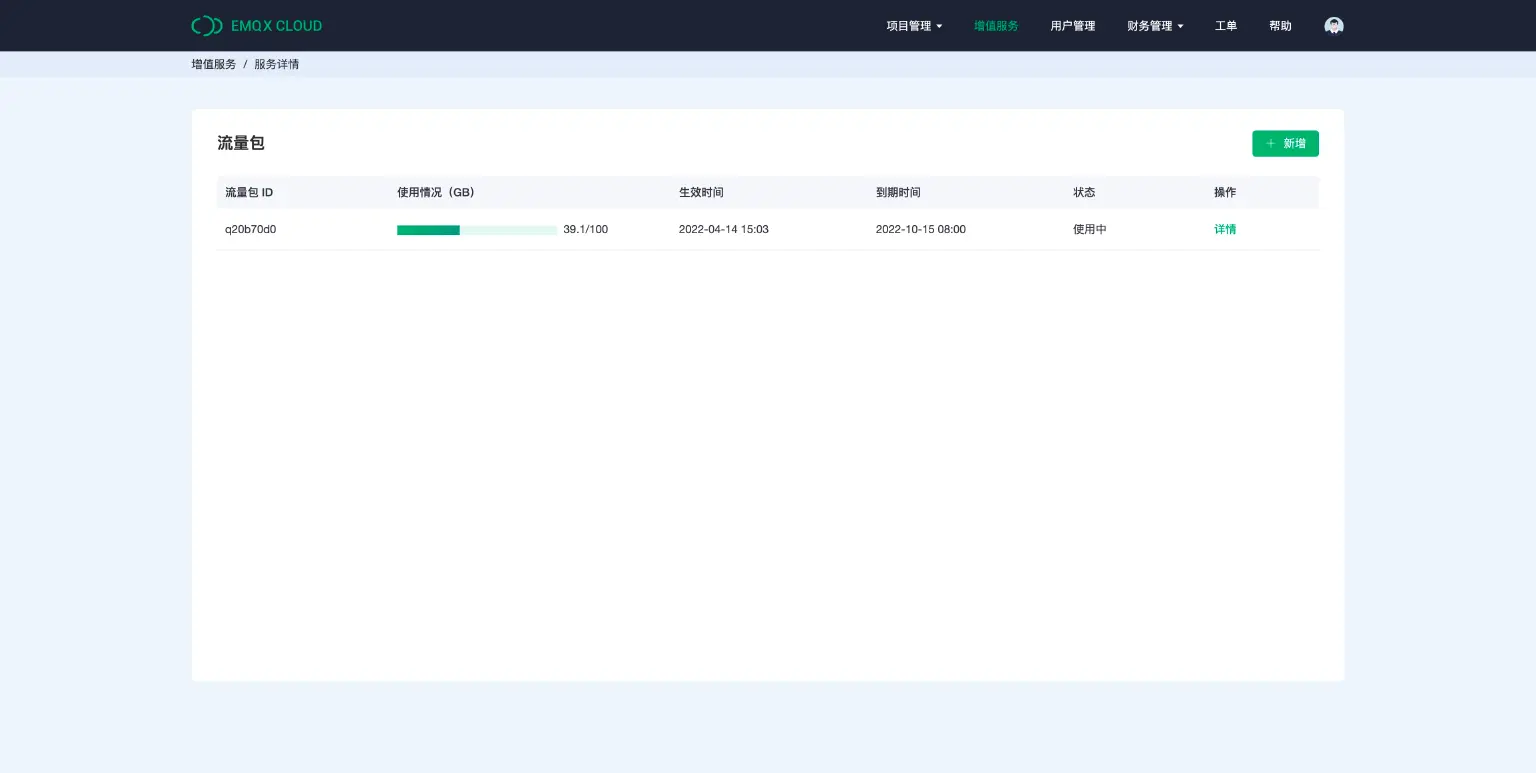Click the 到期时间 value 2022-10-15 08:00
1536x773 pixels.
point(921,229)
